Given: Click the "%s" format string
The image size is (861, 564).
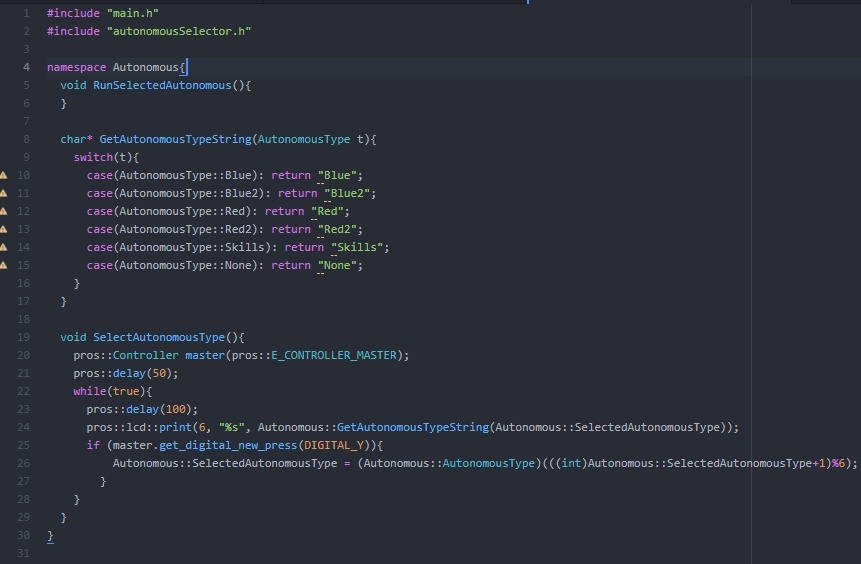Looking at the screenshot, I should [x=231, y=427].
